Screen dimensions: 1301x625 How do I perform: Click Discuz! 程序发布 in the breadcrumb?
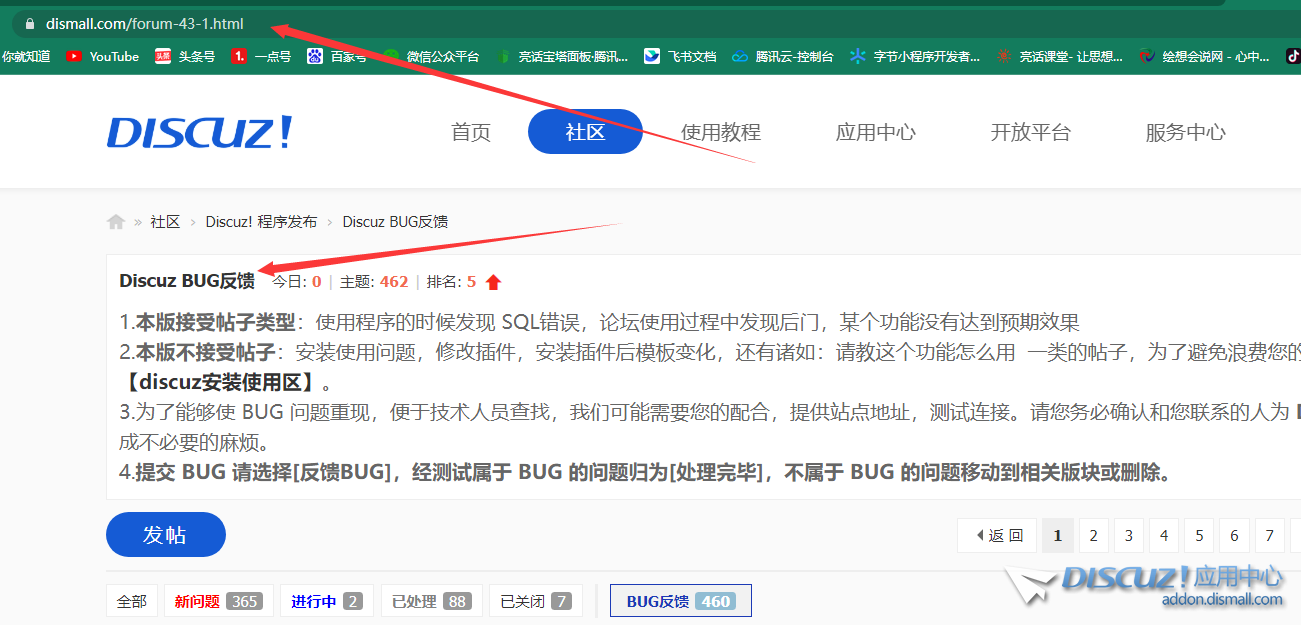261,222
